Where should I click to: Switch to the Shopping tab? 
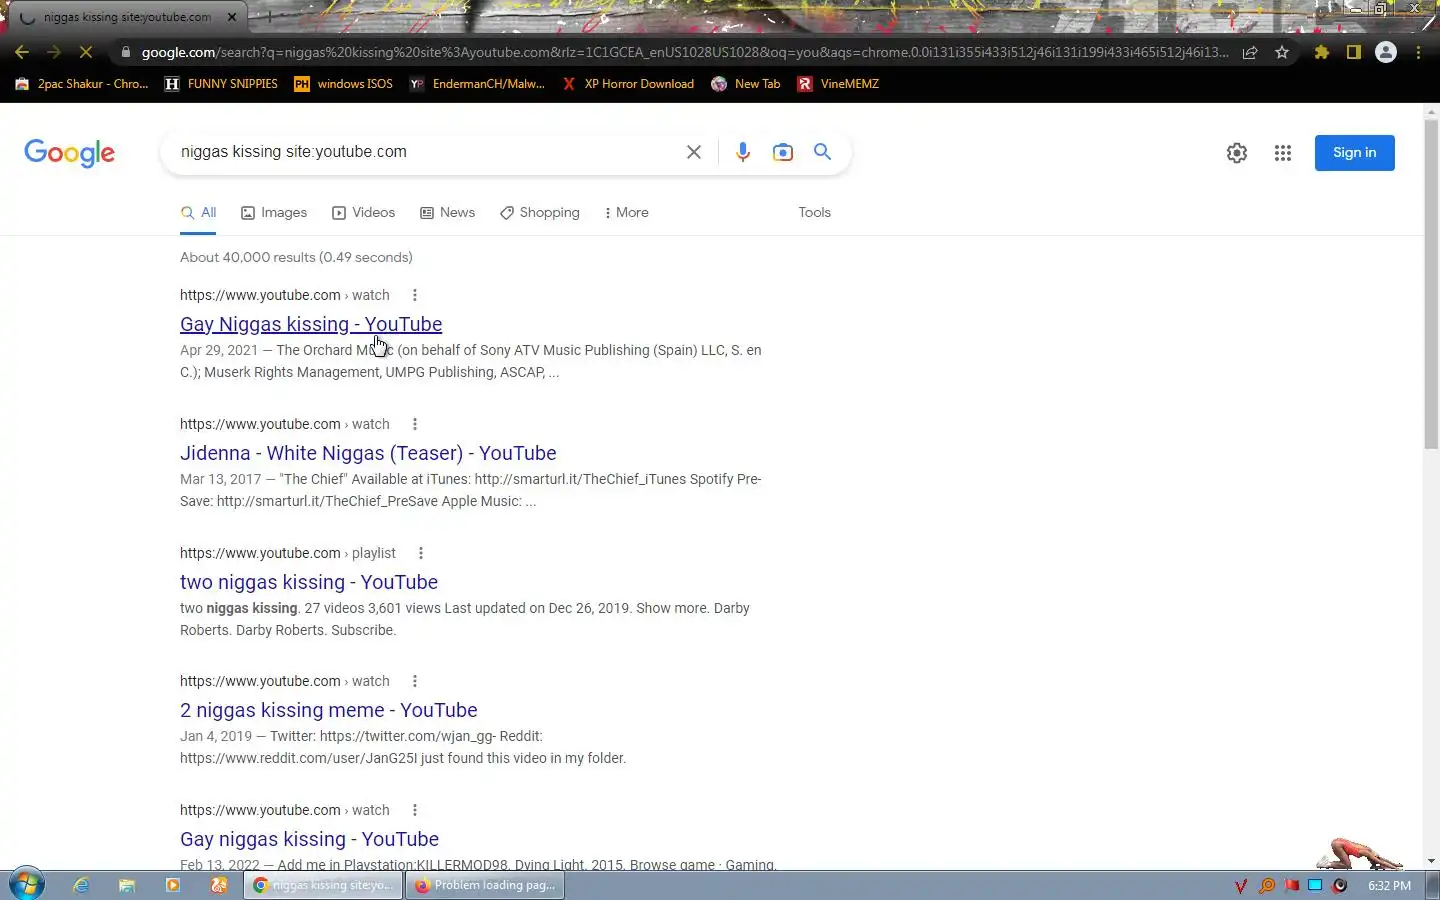point(539,213)
